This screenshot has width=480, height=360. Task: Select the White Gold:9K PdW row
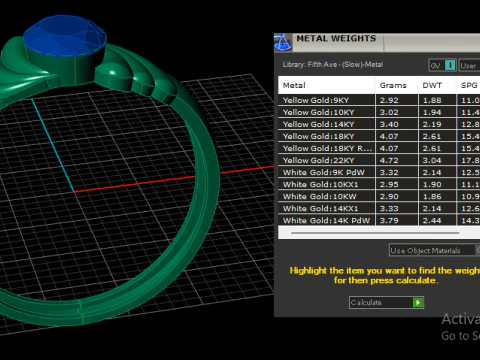(379, 172)
